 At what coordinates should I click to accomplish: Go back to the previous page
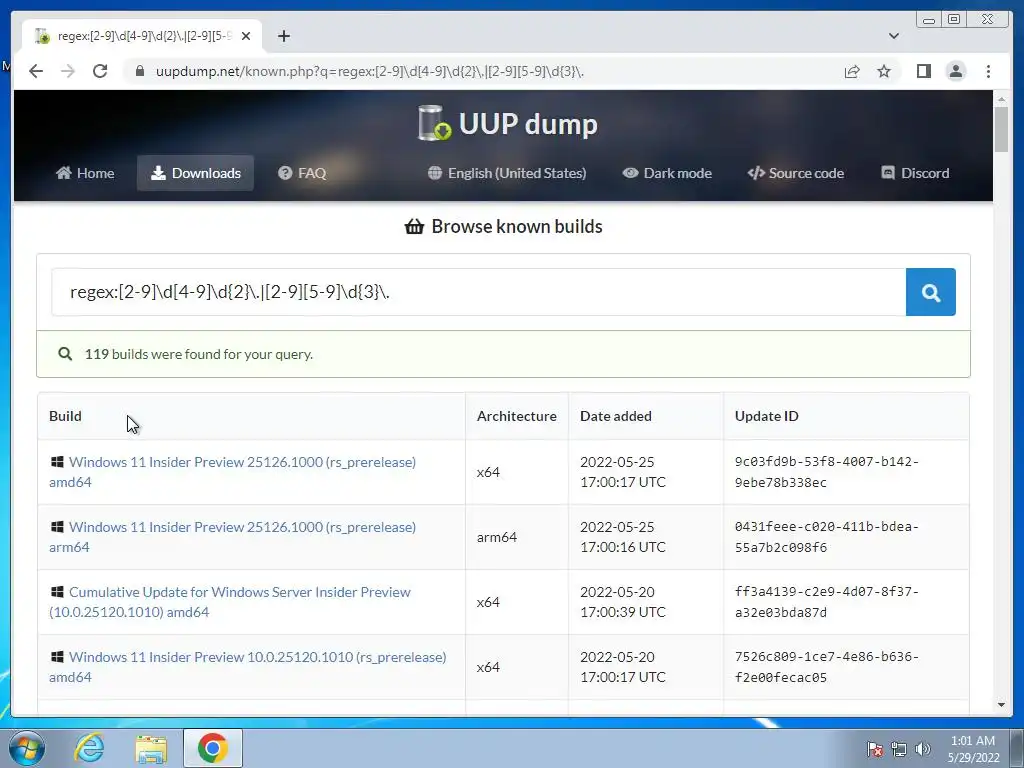[36, 71]
